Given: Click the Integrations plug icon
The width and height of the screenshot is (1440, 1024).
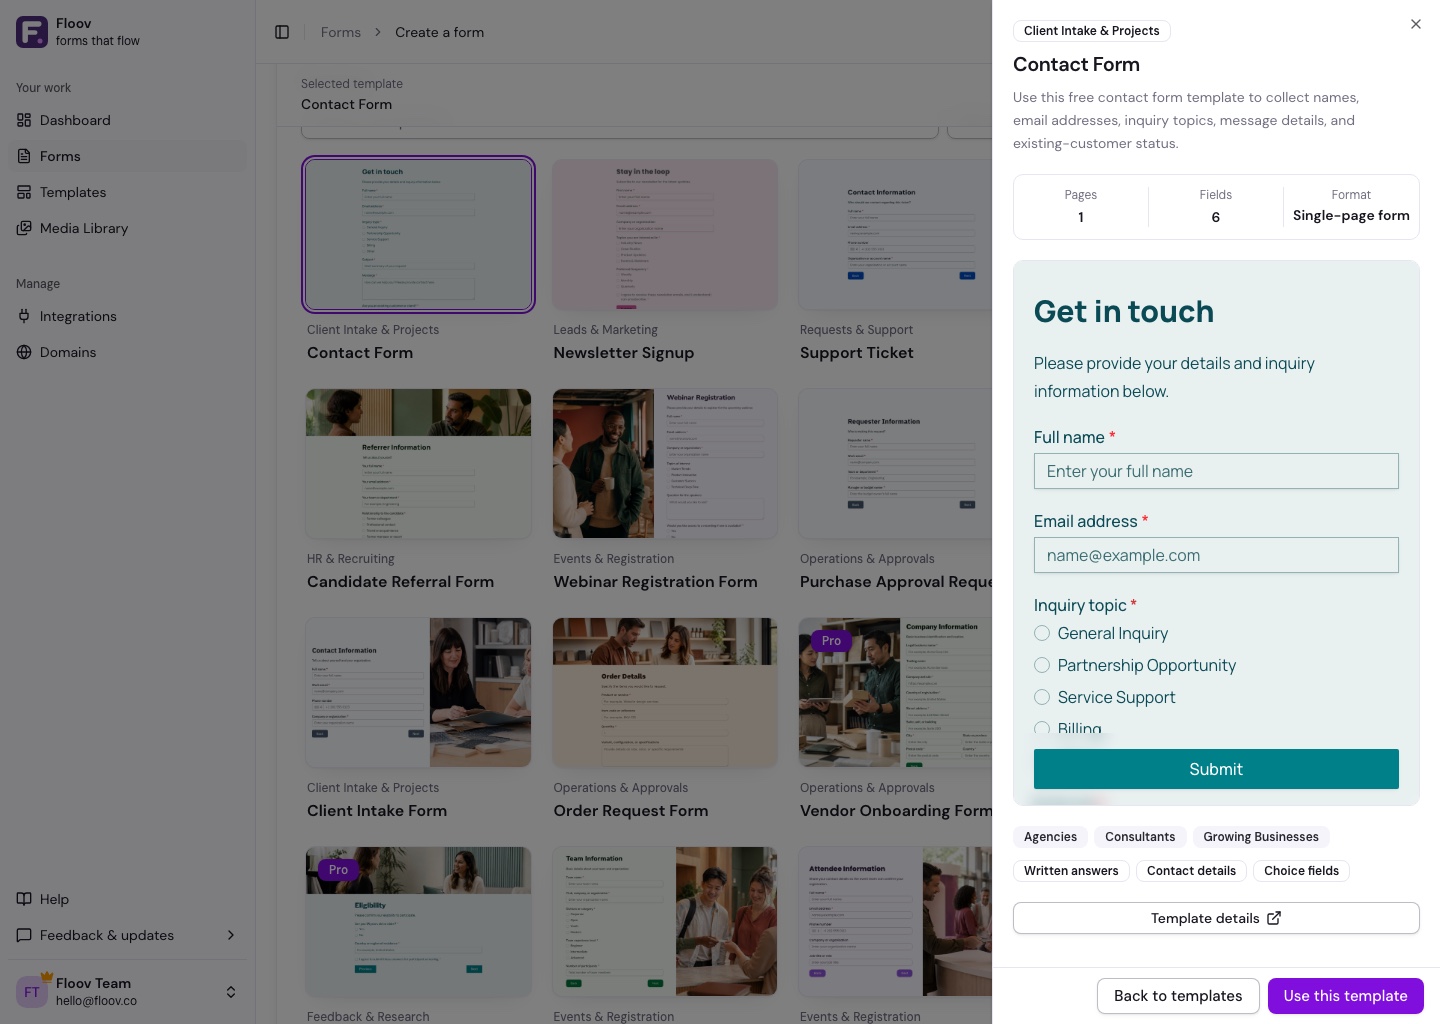Looking at the screenshot, I should pos(24,316).
